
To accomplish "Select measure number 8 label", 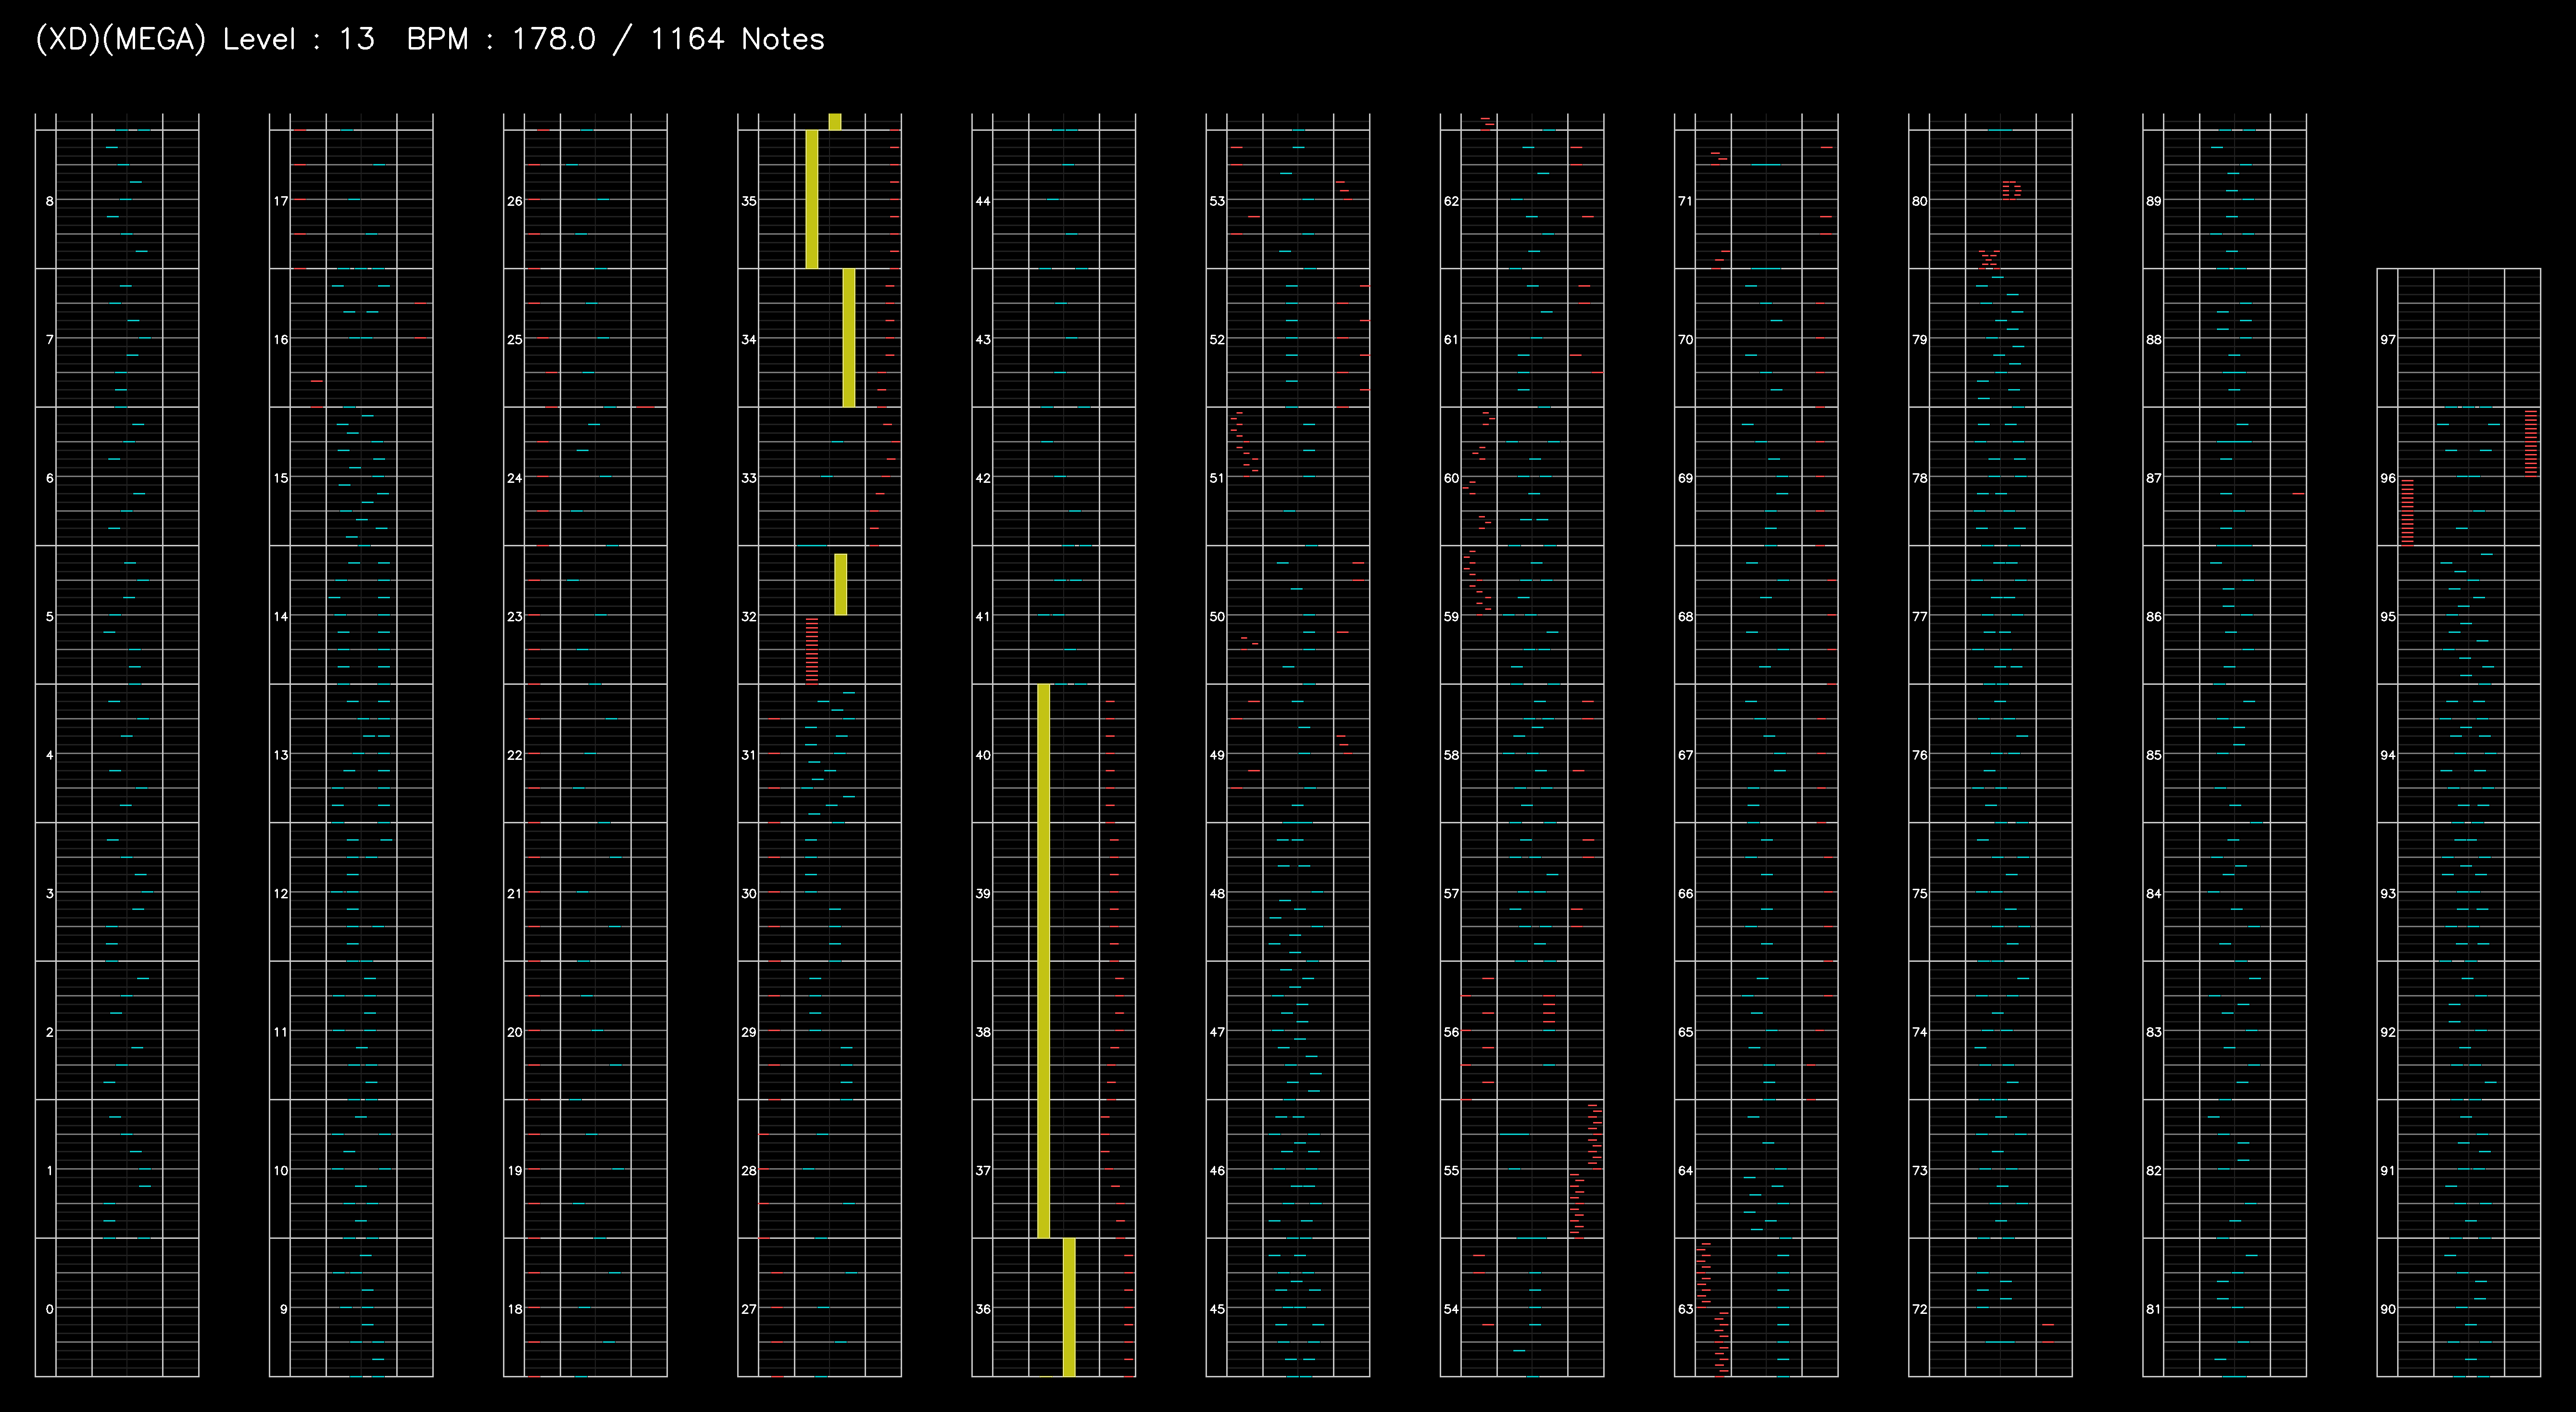I will click(49, 201).
